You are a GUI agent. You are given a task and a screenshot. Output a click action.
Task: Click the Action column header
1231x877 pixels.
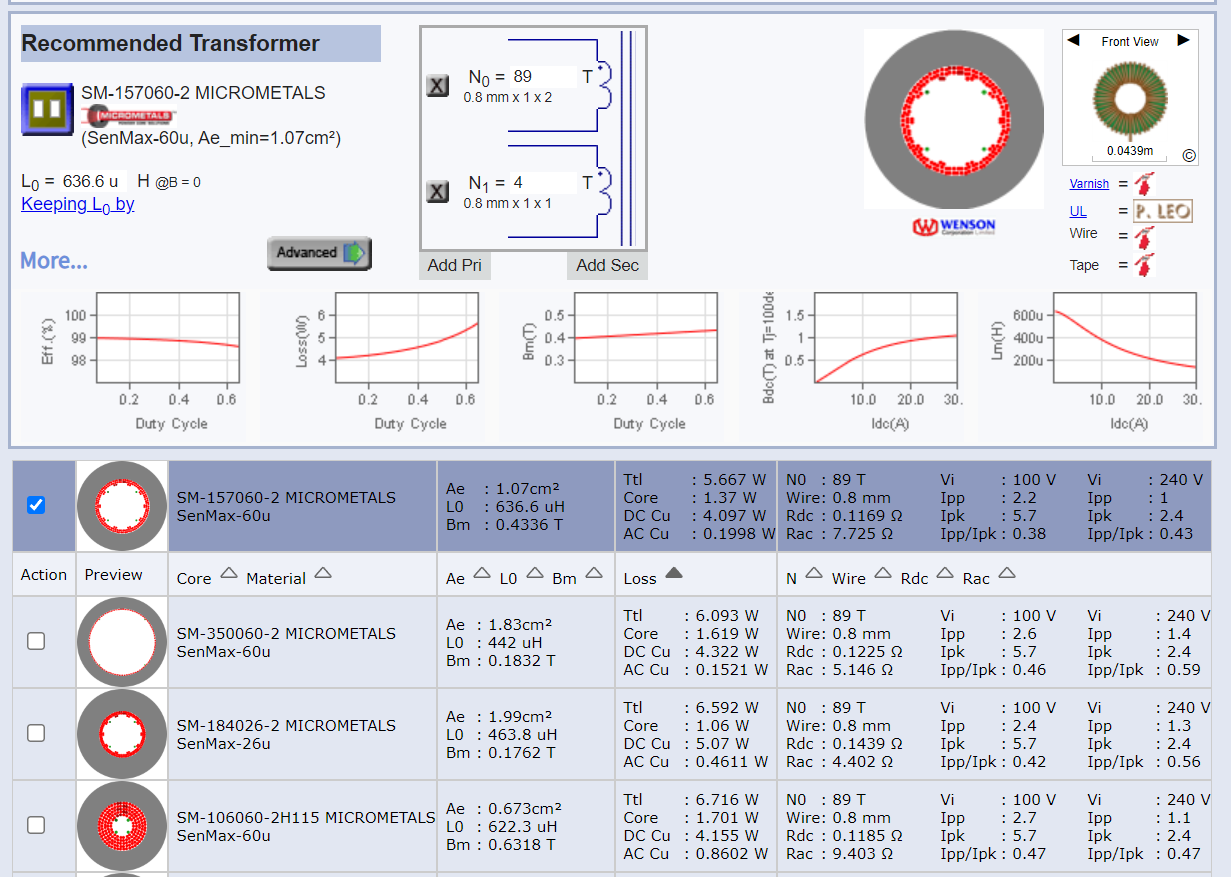(x=44, y=575)
